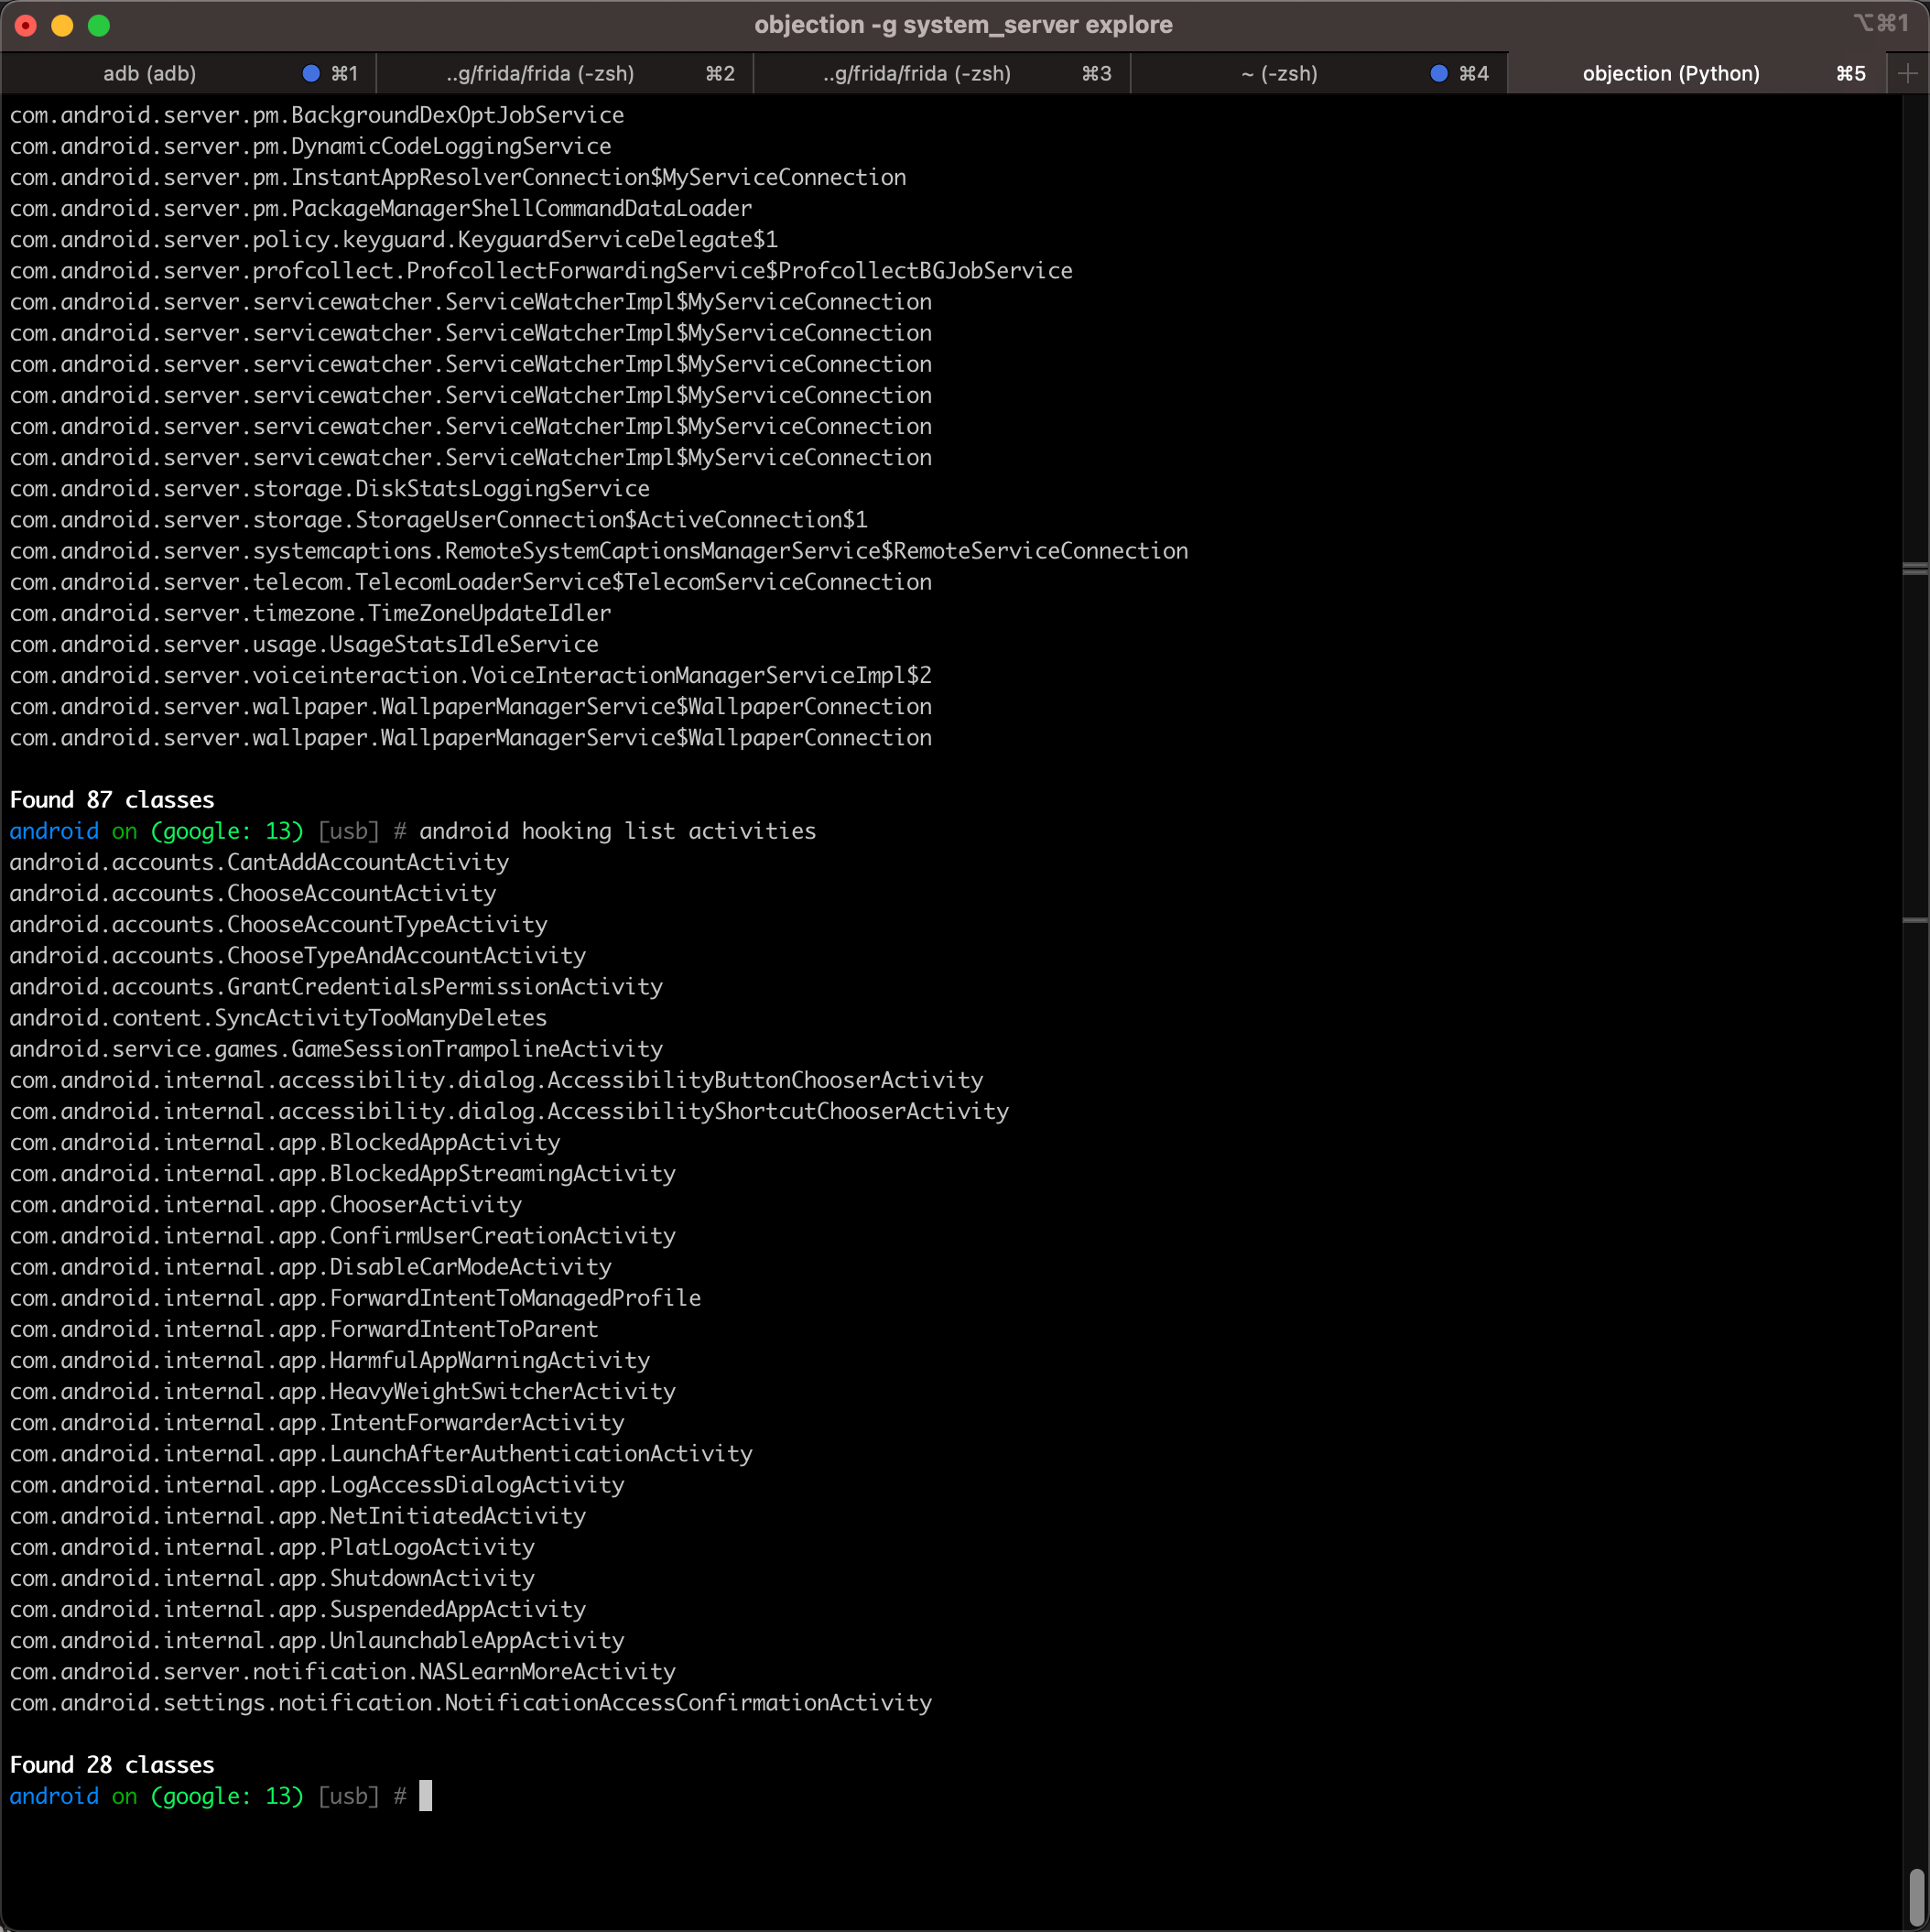Click internal.app.BlockedAppActivity line

285,1142
